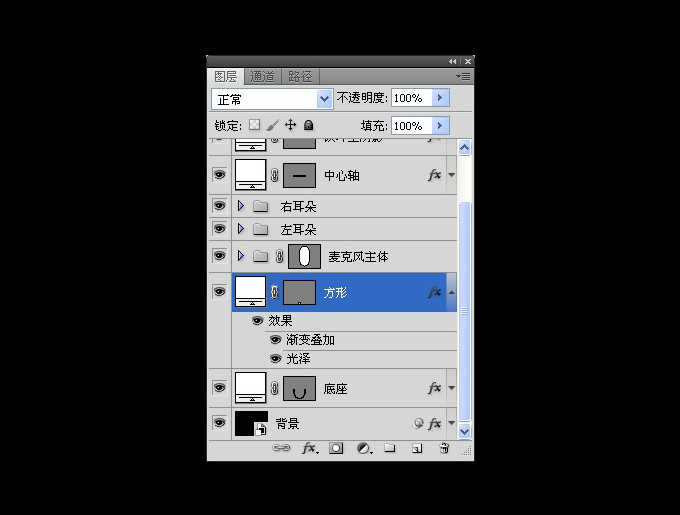Collapse panel with double-arrow icon
The height and width of the screenshot is (515, 680).
pos(452,62)
